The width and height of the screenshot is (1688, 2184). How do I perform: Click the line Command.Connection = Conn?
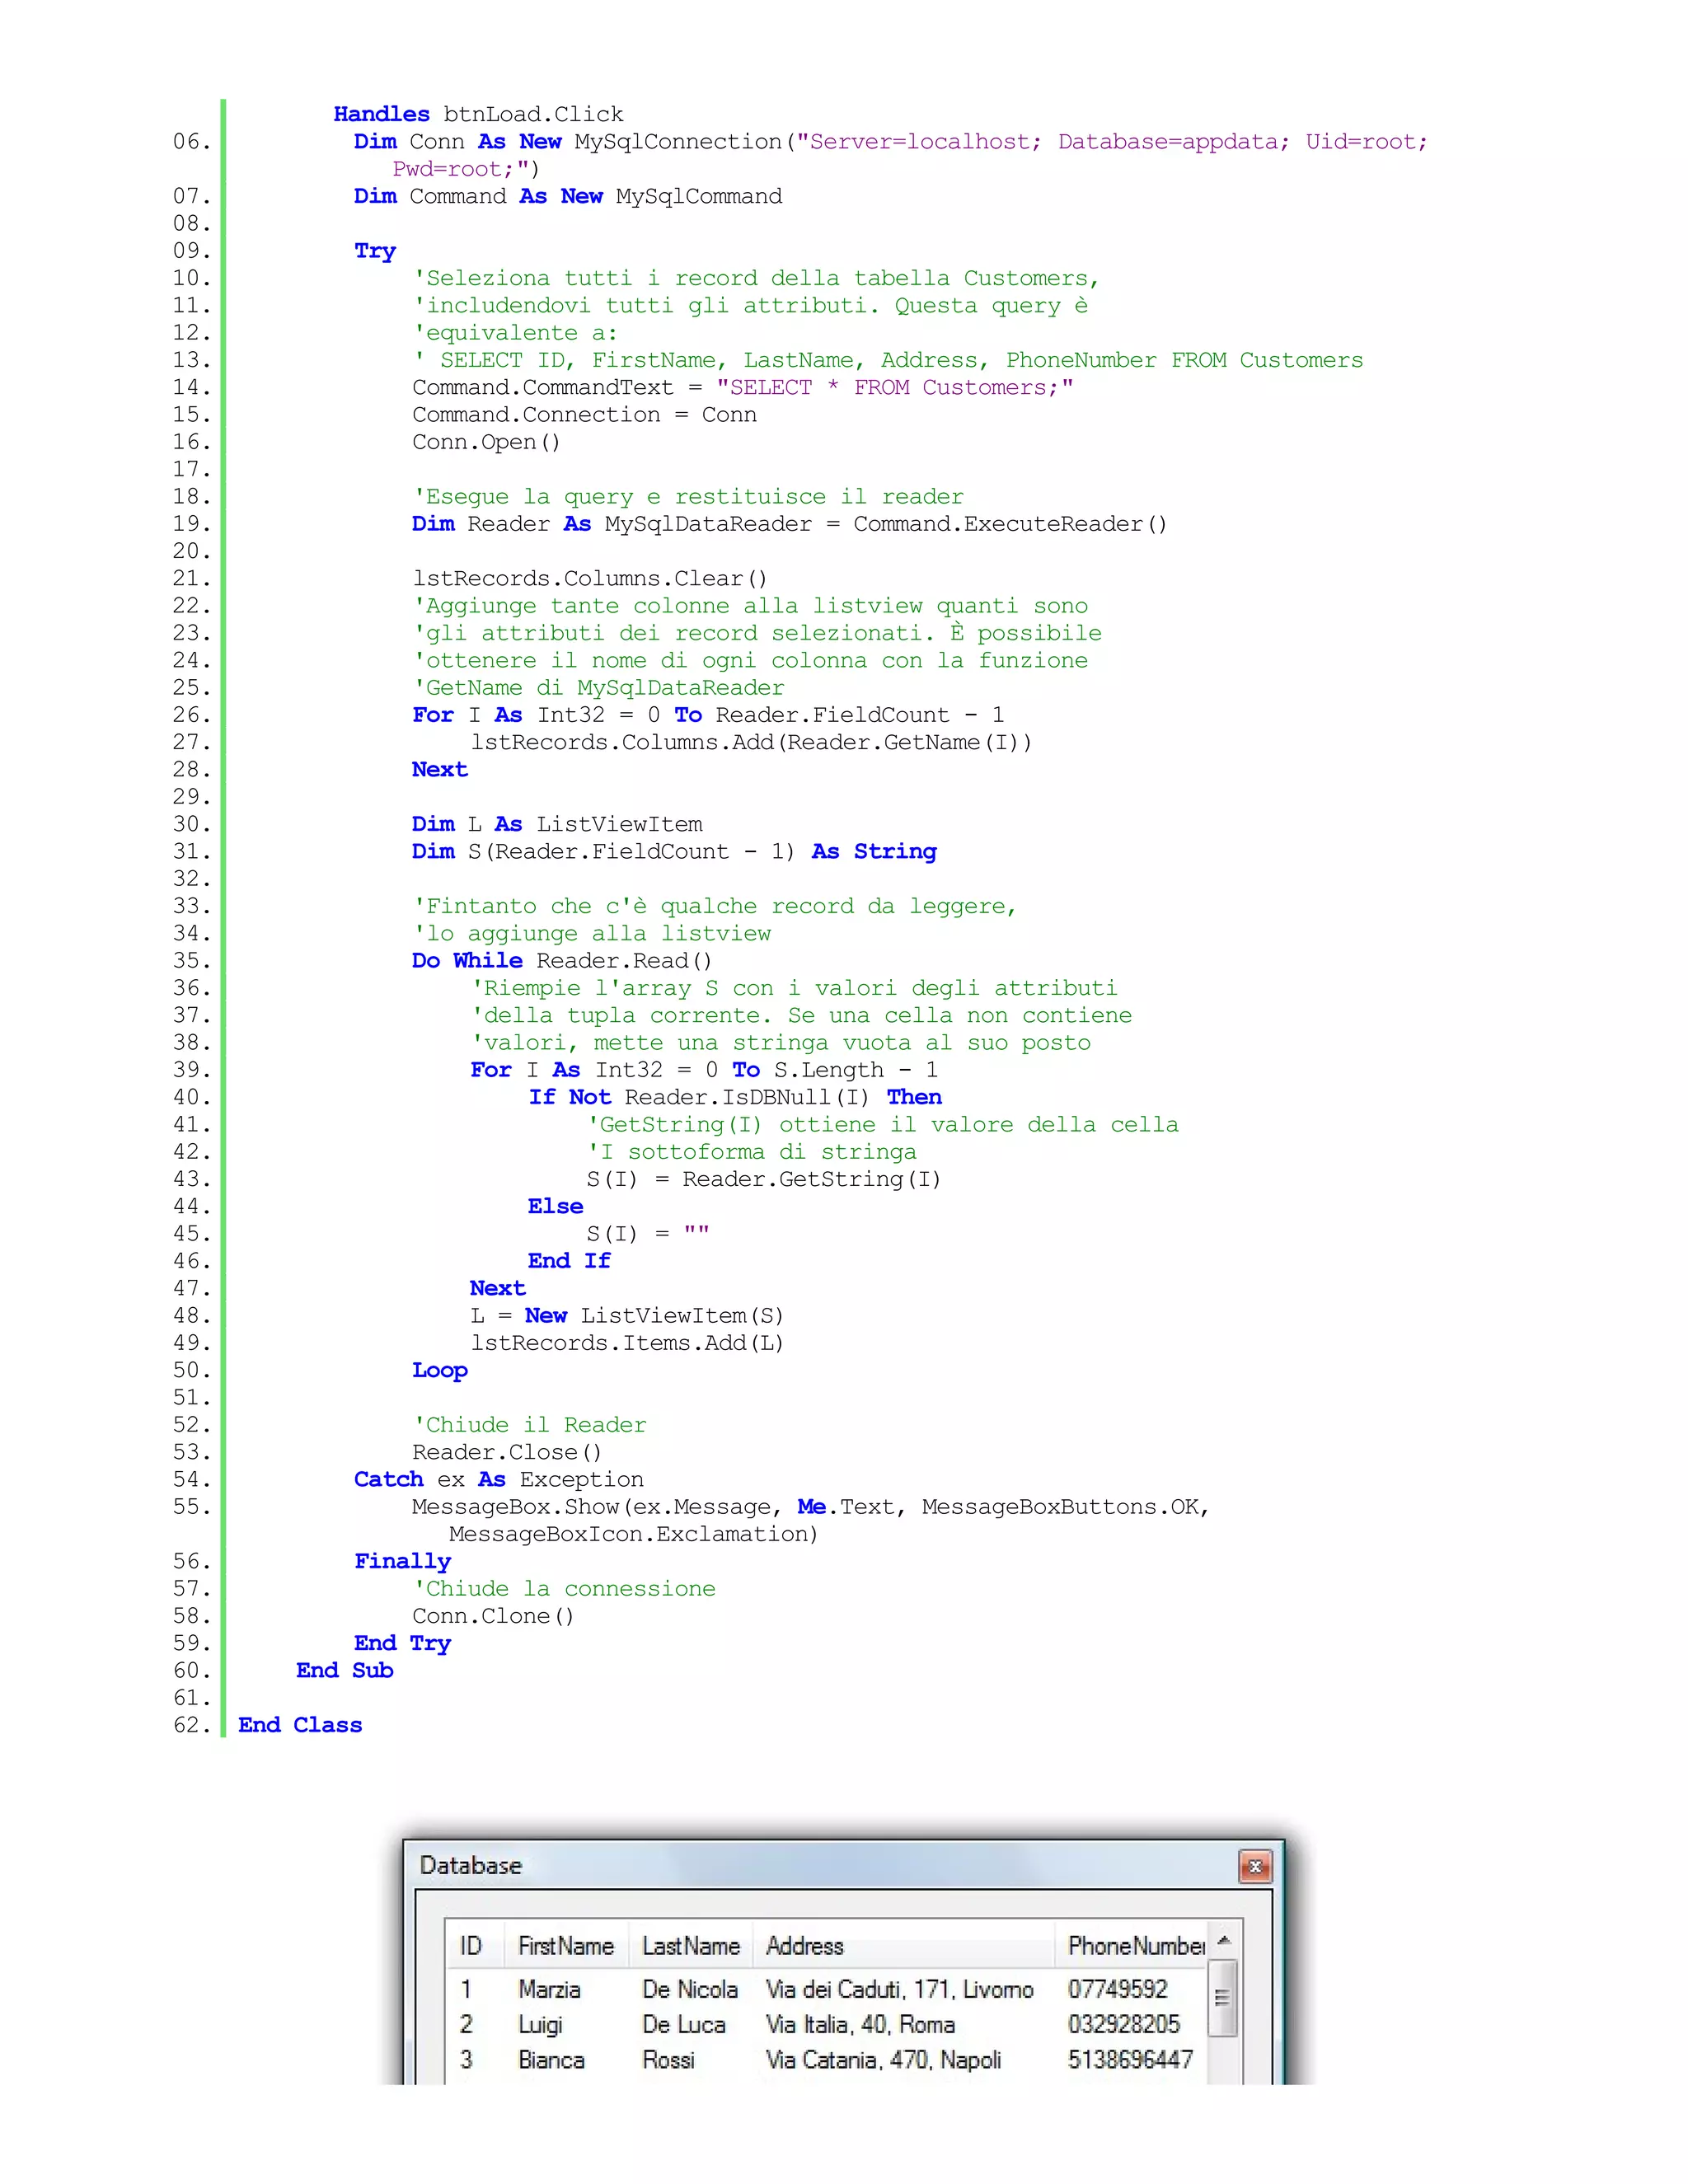point(584,415)
